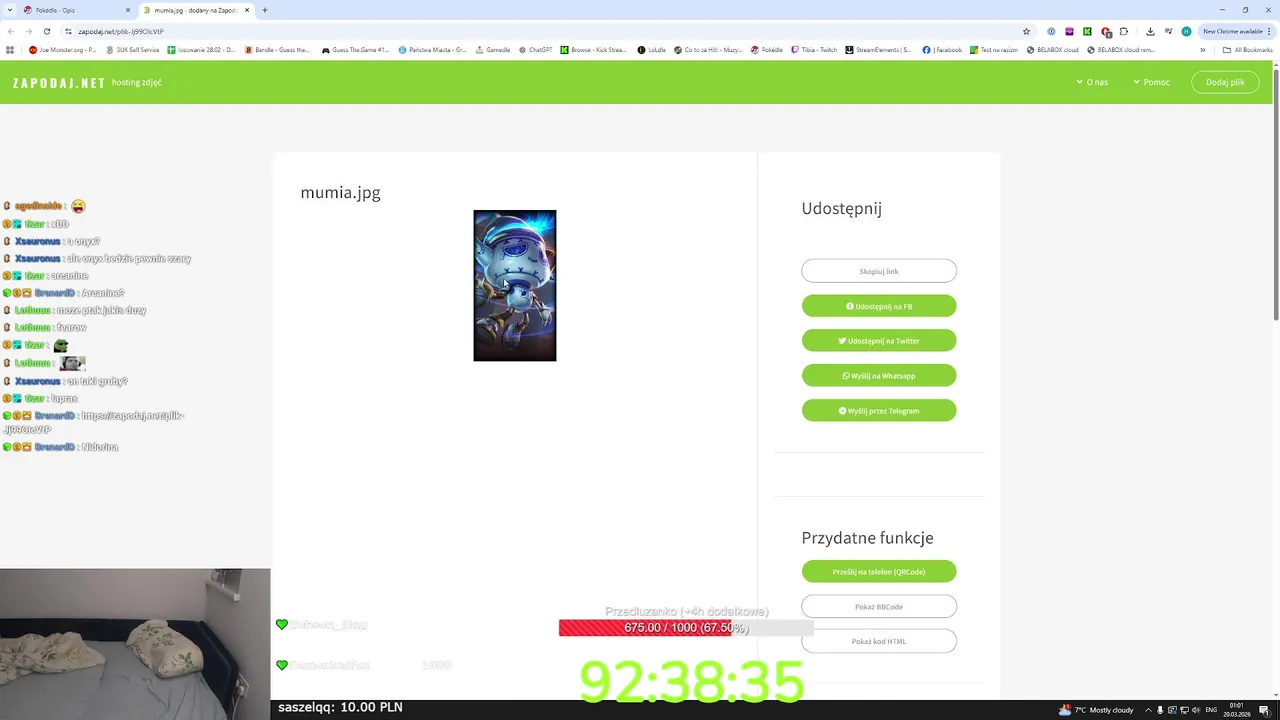Open the Chrome profile avatar
Image resolution: width=1280 pixels, height=720 pixels.
tap(1186, 31)
